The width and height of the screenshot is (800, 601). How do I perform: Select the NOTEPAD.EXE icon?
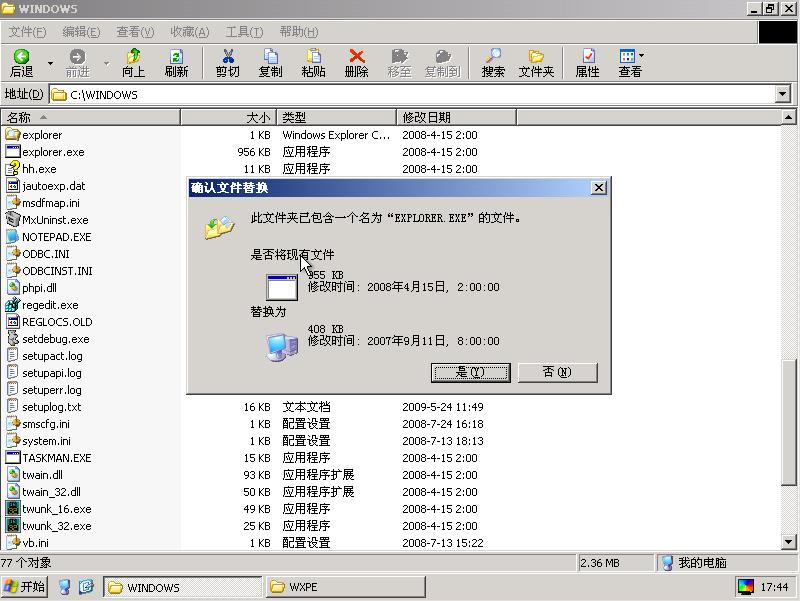[13, 237]
